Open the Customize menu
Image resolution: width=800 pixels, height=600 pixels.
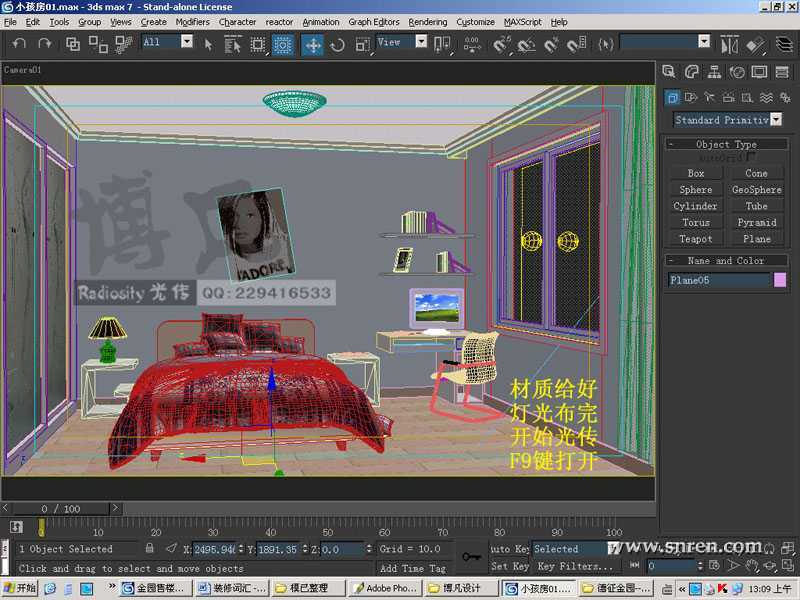(475, 22)
